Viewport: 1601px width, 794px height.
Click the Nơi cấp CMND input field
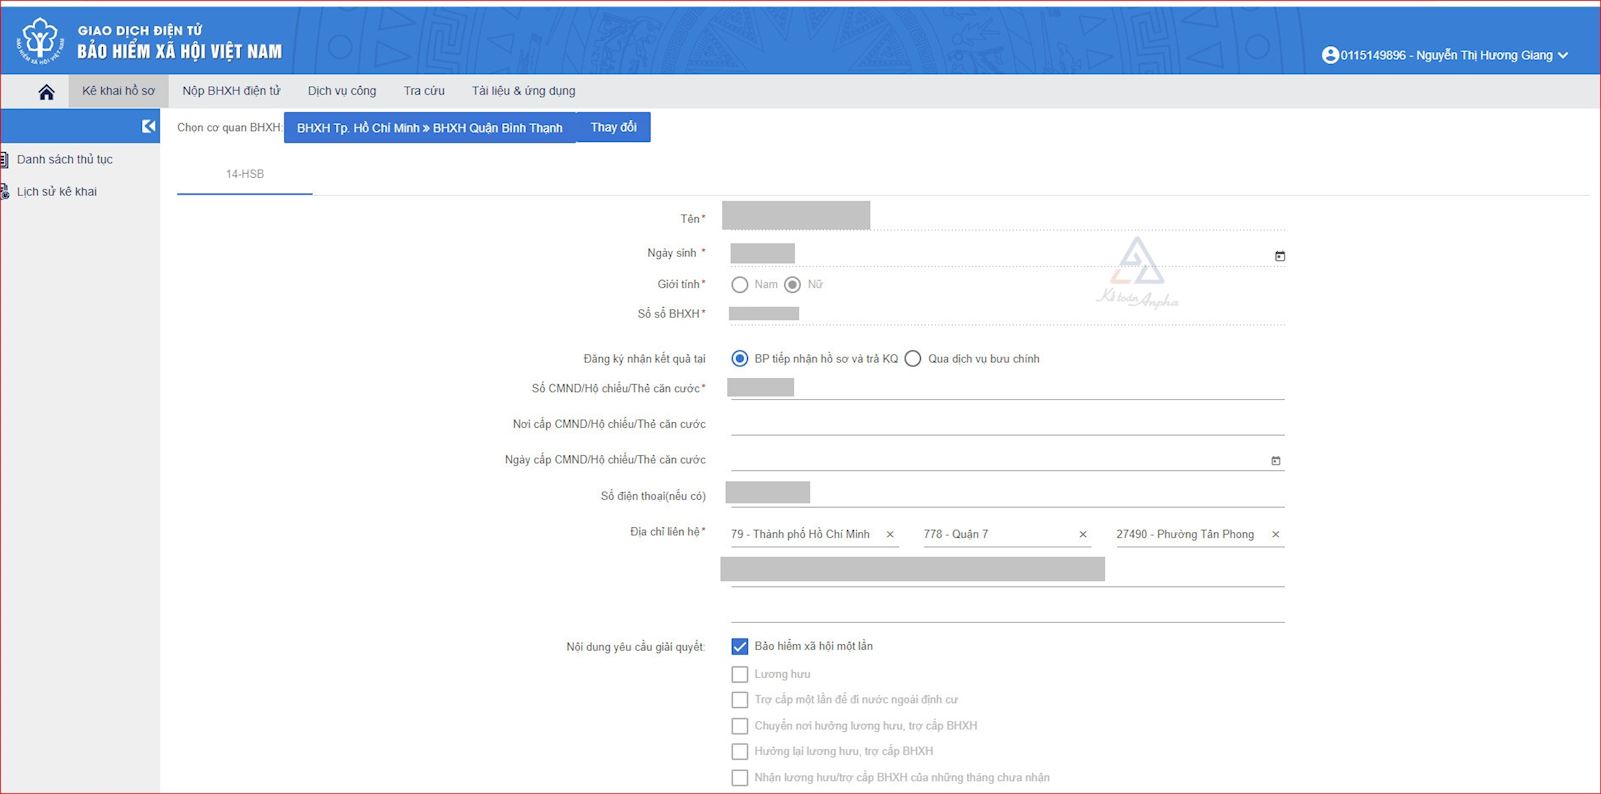1006,424
